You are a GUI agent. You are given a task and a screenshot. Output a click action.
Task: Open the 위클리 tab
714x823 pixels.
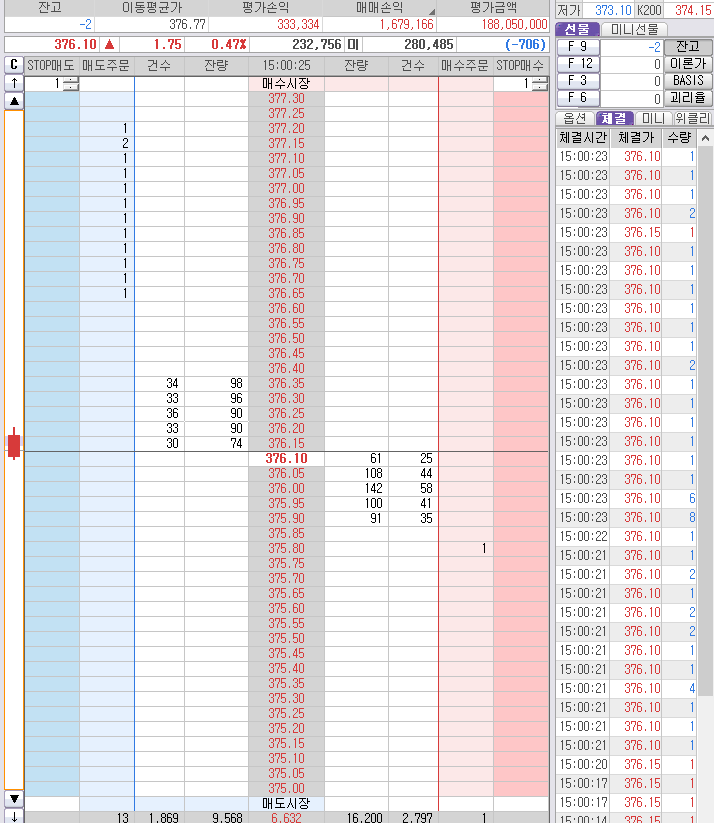692,119
